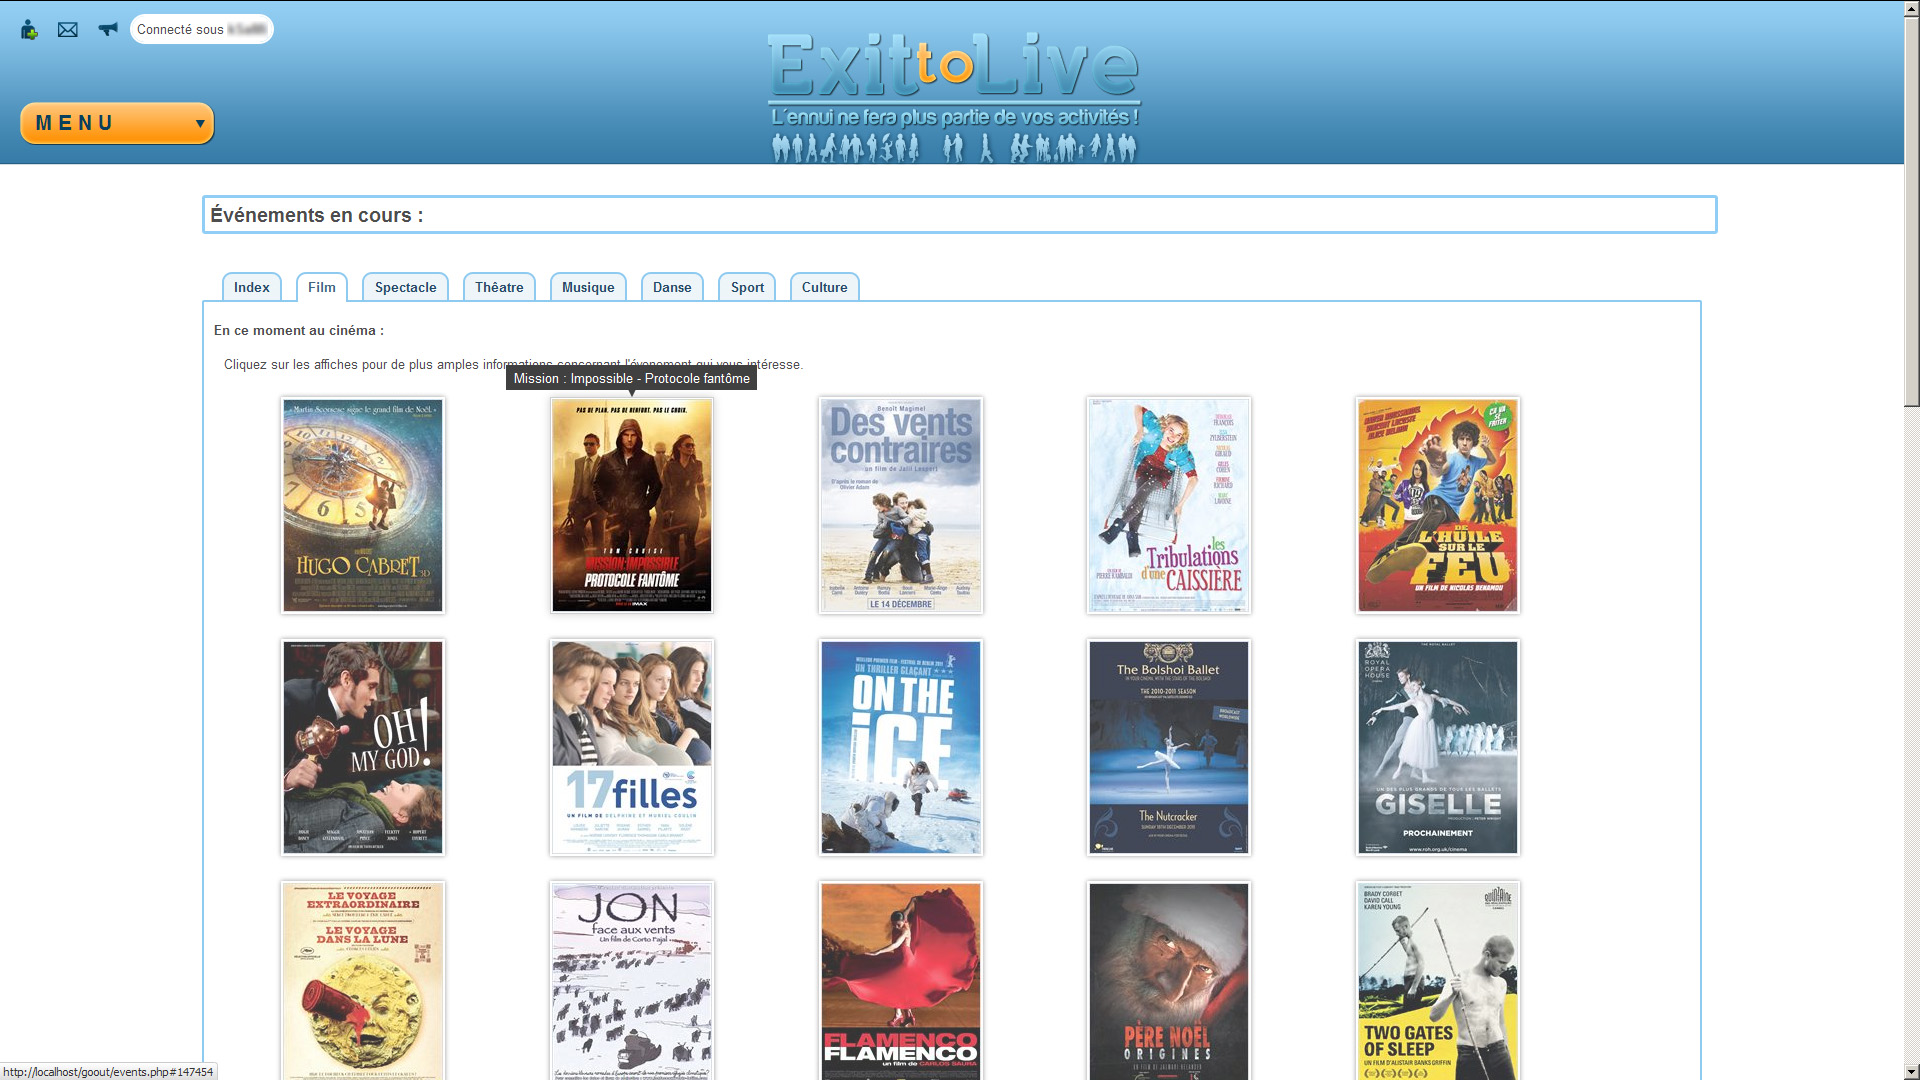Open the Culture tab
This screenshot has height=1080, width=1920.
[825, 287]
